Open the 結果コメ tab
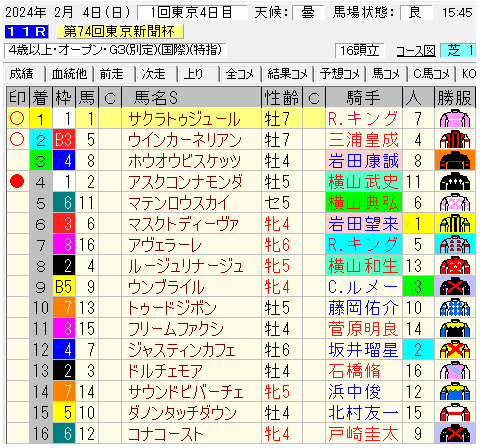Image resolution: width=480 pixels, height=448 pixels. (x=288, y=74)
